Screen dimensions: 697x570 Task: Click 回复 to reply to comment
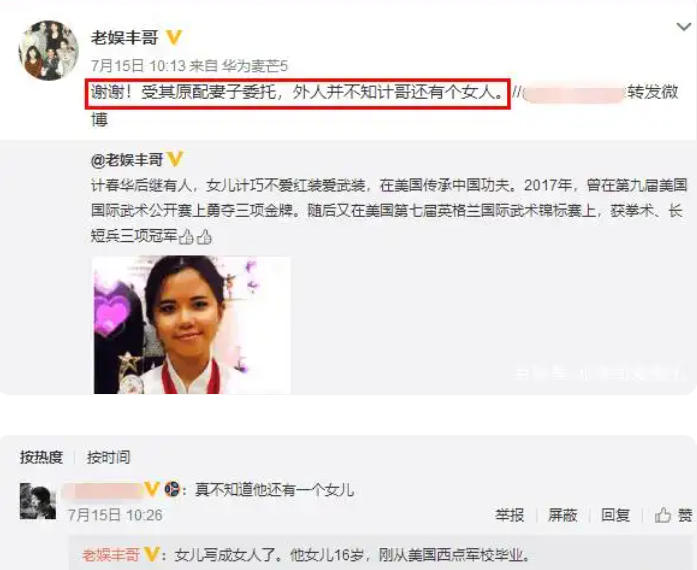pyautogui.click(x=616, y=515)
